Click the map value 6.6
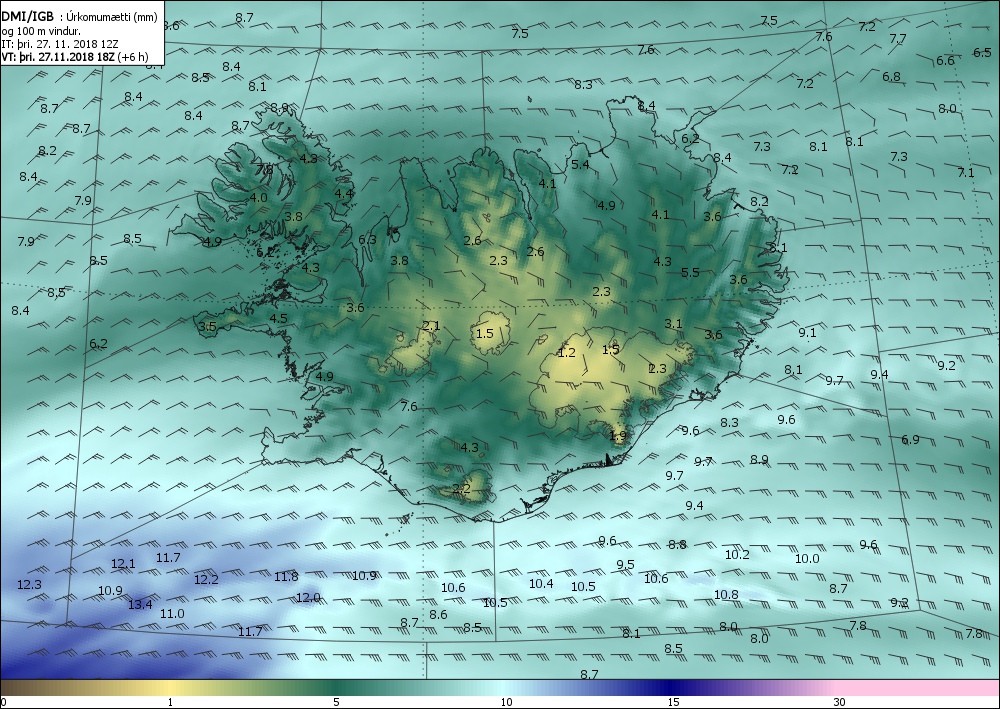 point(945,61)
